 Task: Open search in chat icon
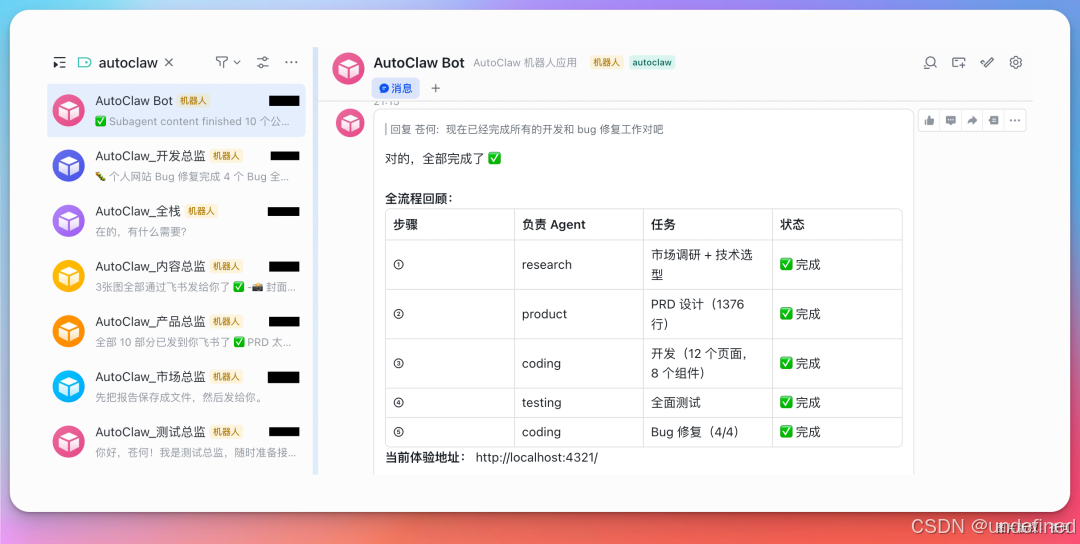coord(931,63)
